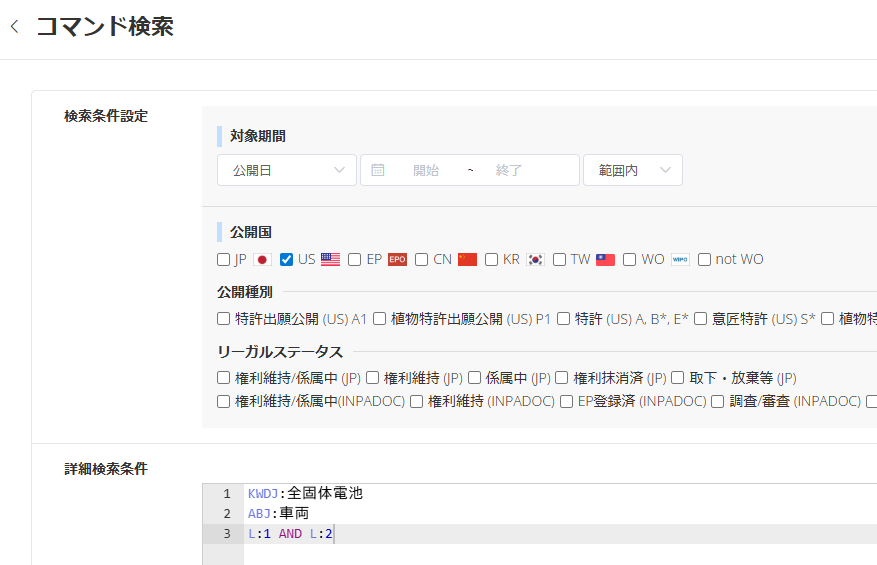This screenshot has width=877, height=565.
Task: Select the CN country checkbox
Action: [422, 260]
